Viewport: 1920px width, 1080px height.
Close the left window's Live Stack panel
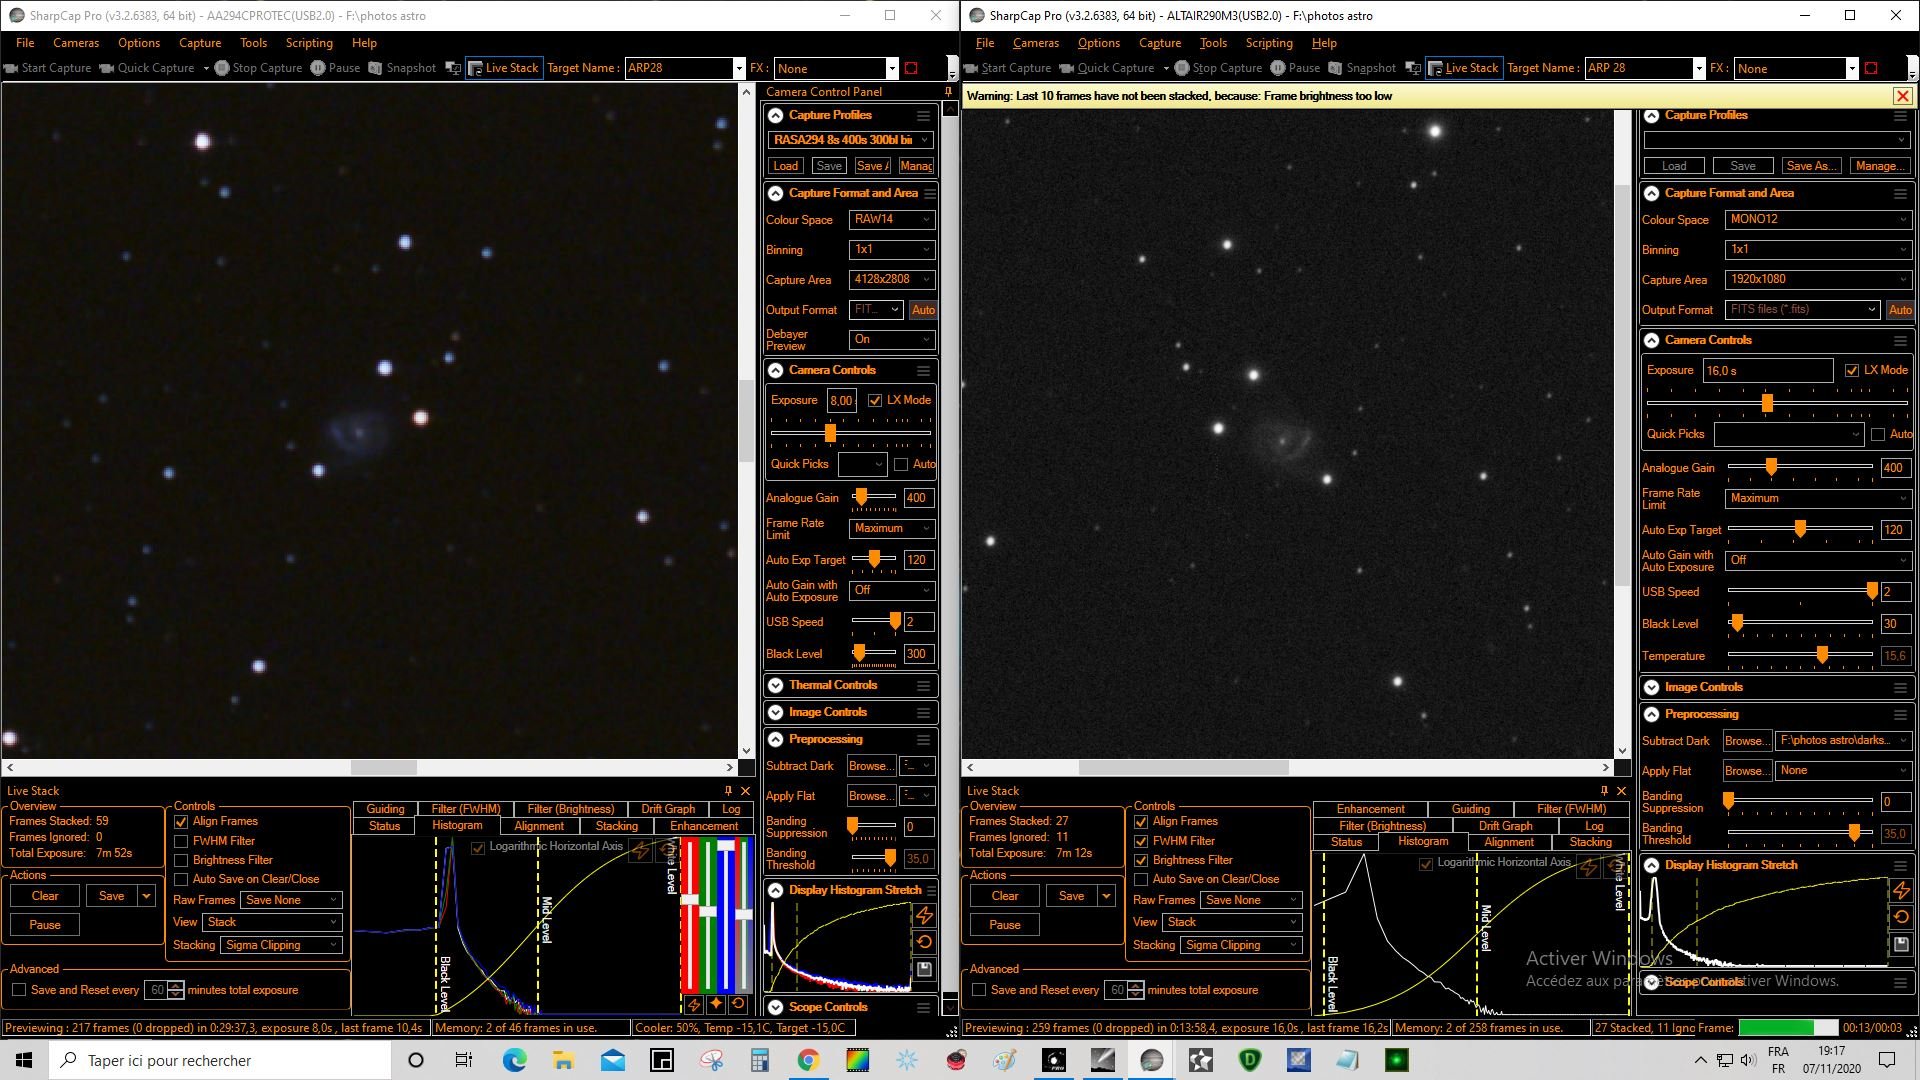point(745,790)
